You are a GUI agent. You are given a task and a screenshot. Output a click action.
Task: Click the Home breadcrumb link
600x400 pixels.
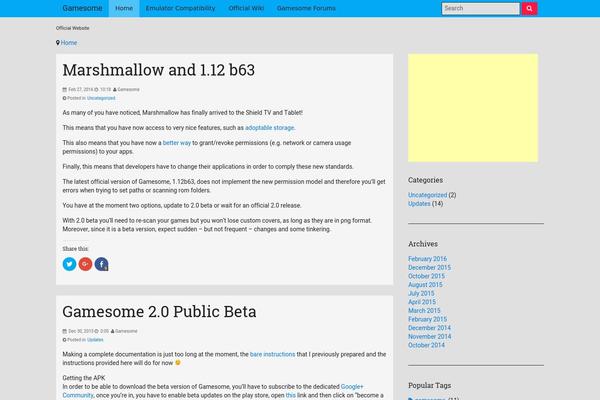[x=69, y=43]
